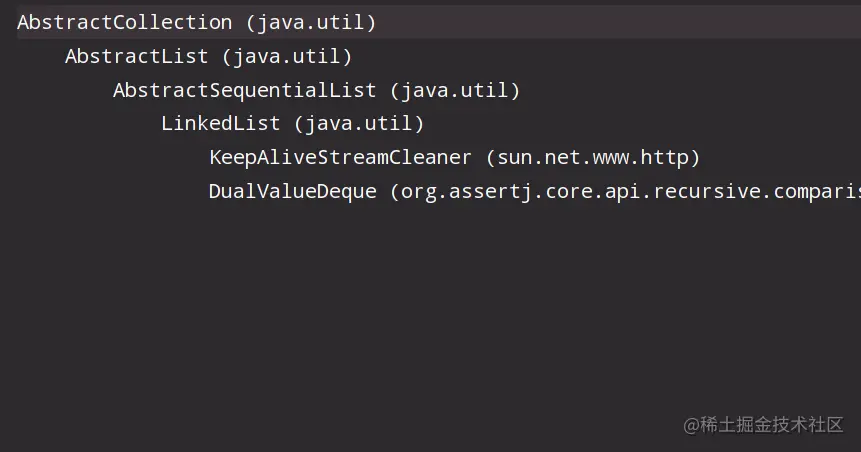Click the (sun.net.www.http) package label

tap(592, 158)
